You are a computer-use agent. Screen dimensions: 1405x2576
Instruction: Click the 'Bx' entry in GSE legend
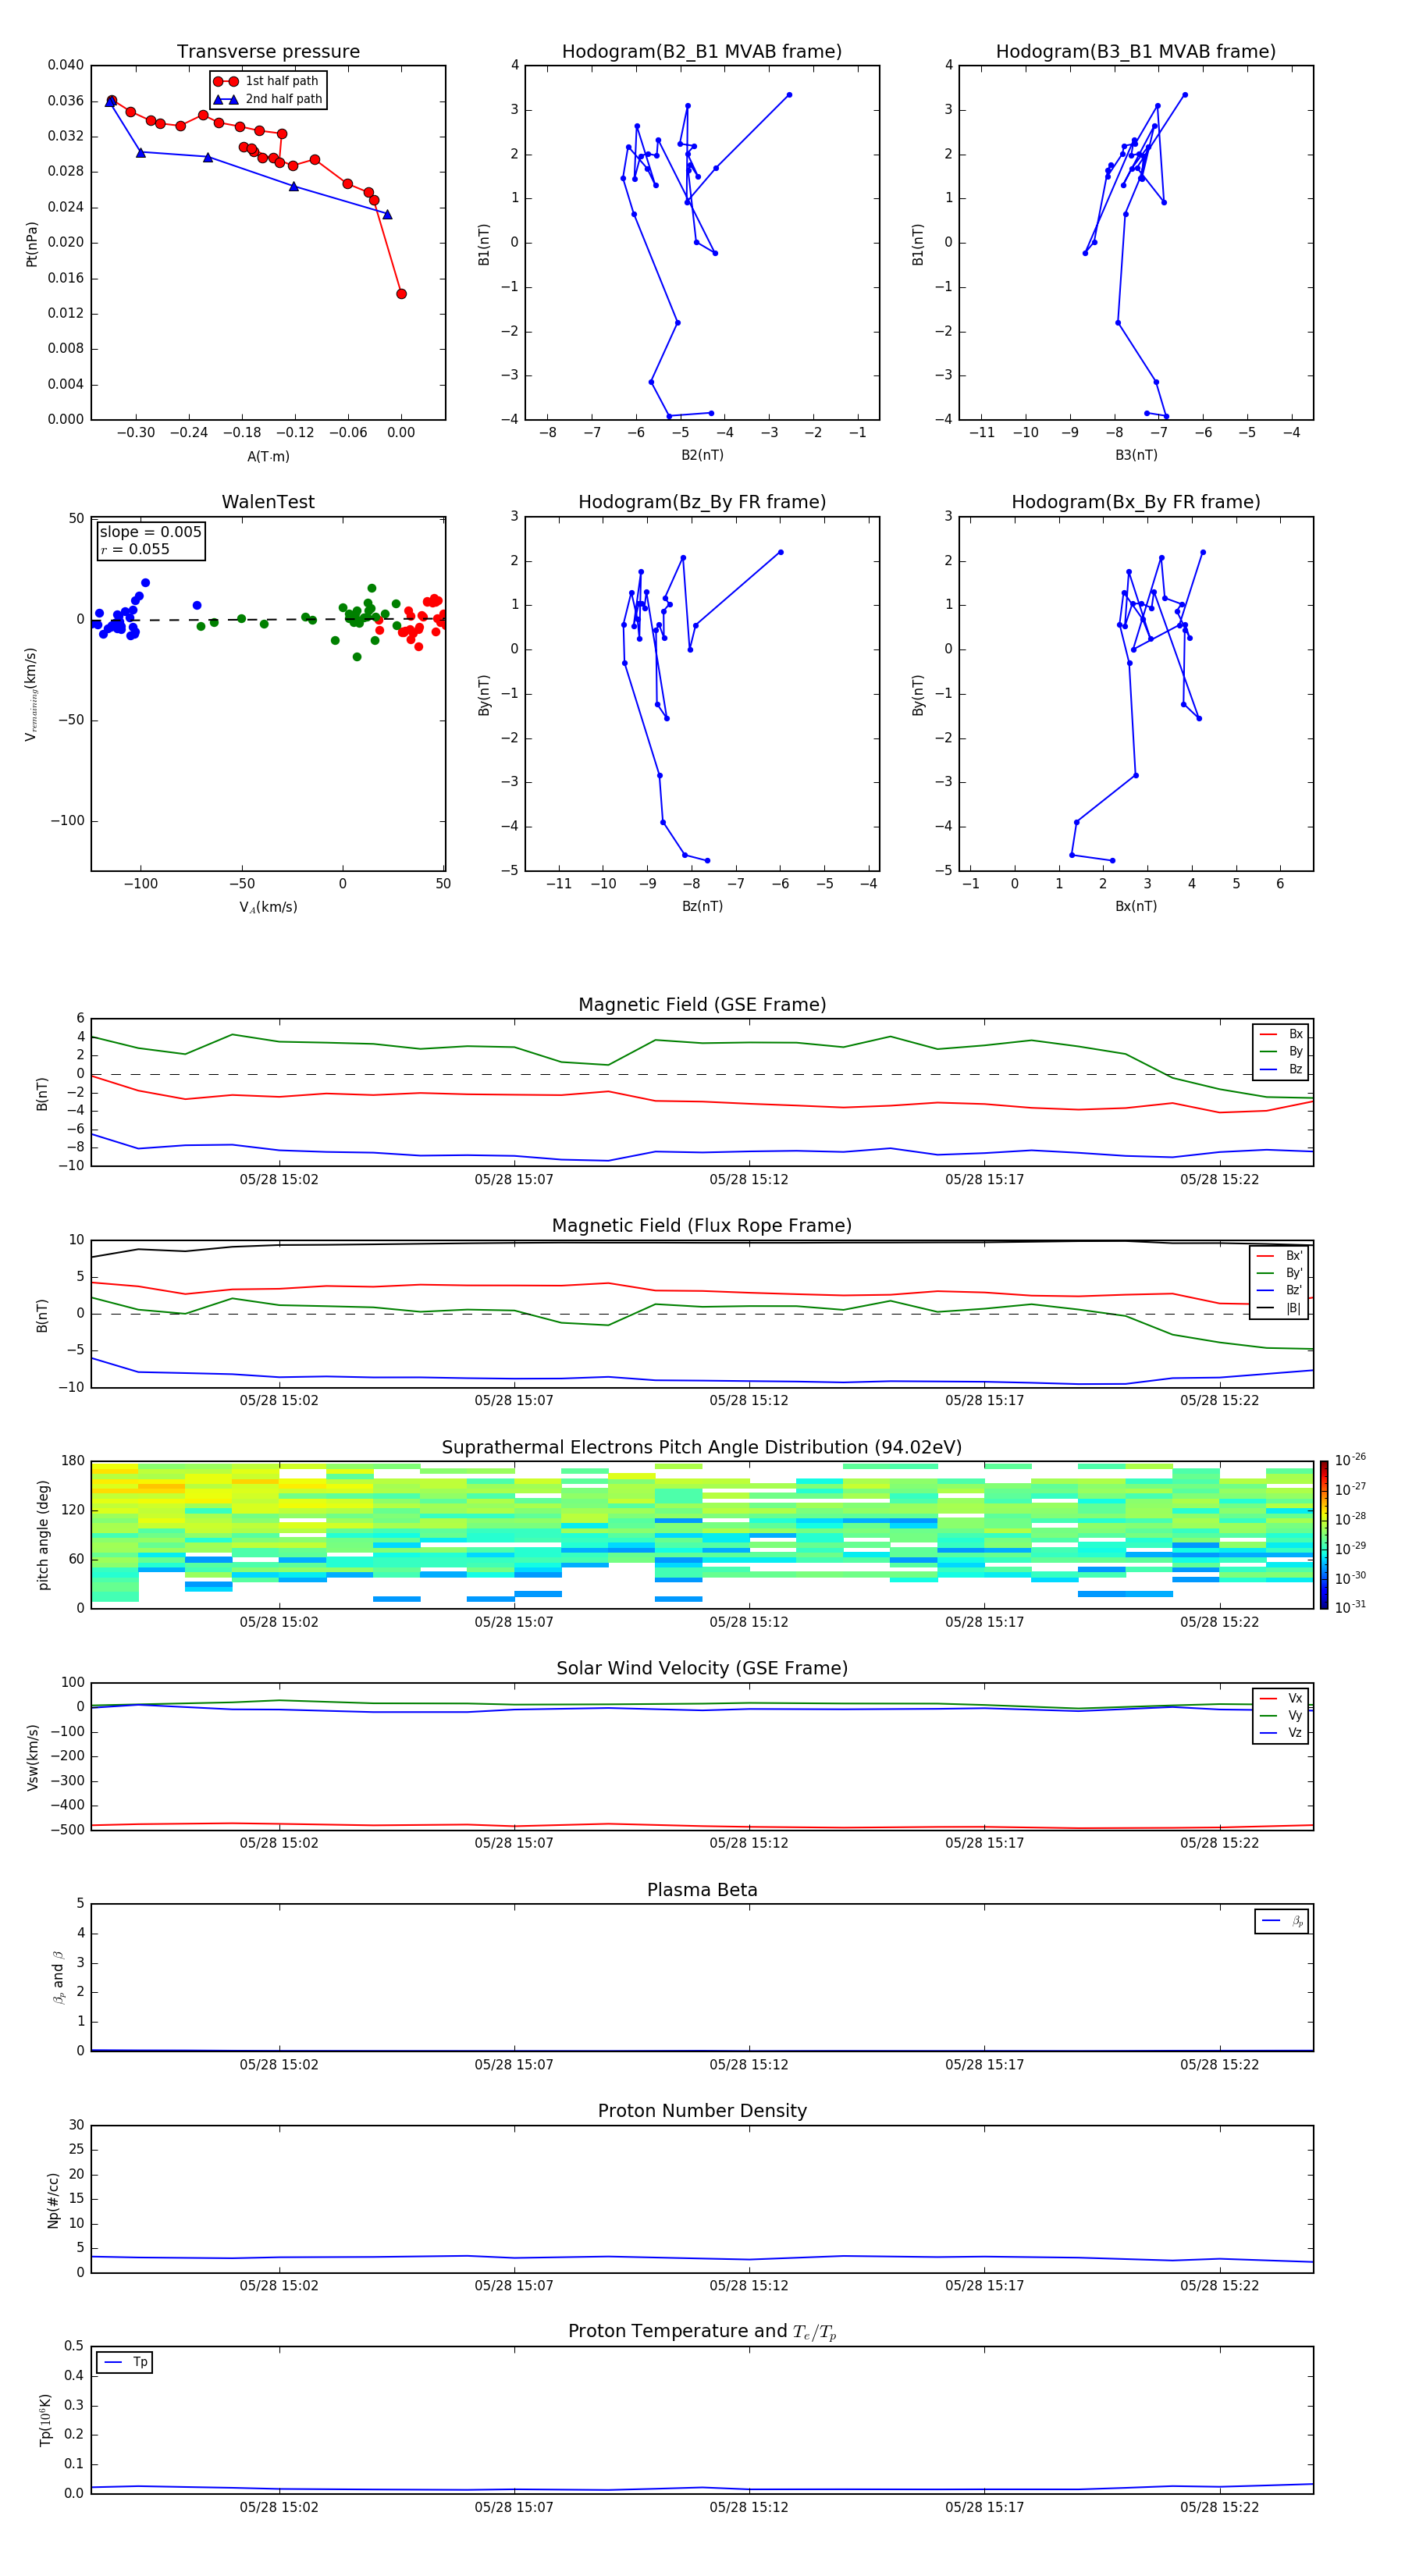[1281, 1034]
